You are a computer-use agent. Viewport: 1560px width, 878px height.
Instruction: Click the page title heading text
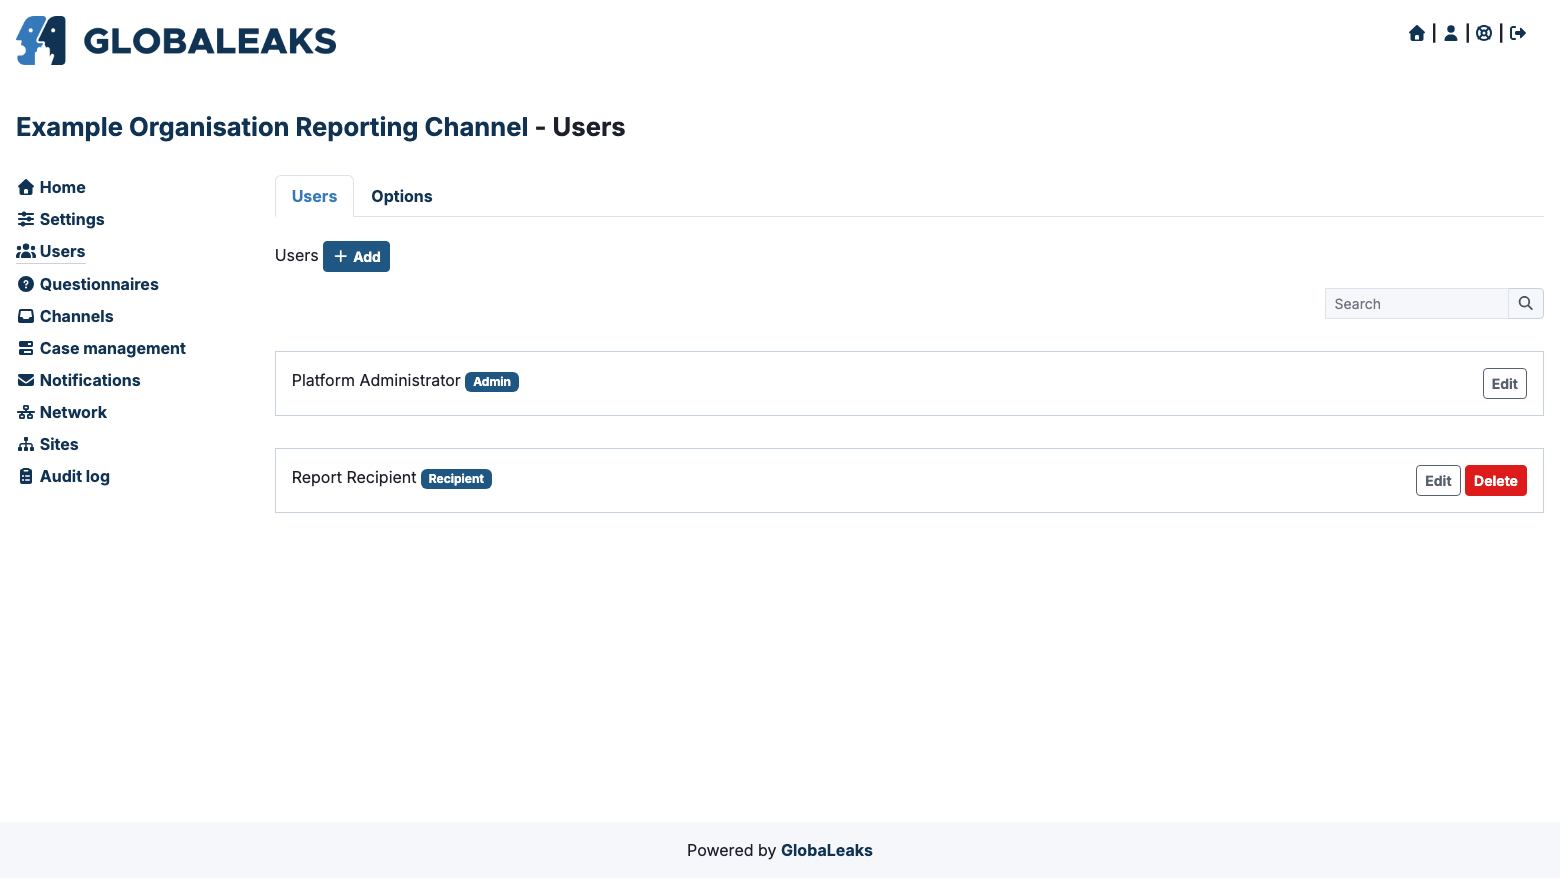(x=320, y=127)
